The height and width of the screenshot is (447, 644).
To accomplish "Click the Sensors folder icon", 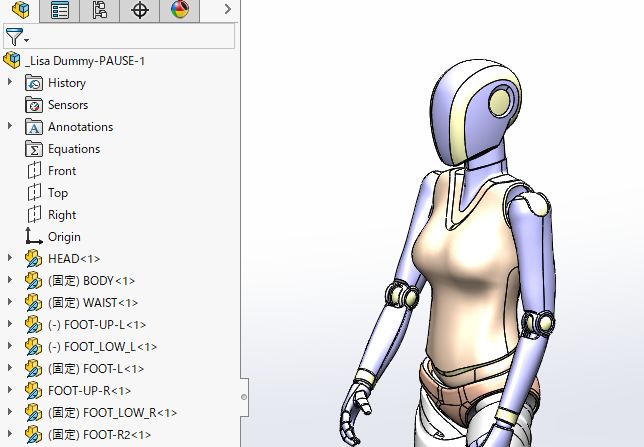I will click(34, 105).
